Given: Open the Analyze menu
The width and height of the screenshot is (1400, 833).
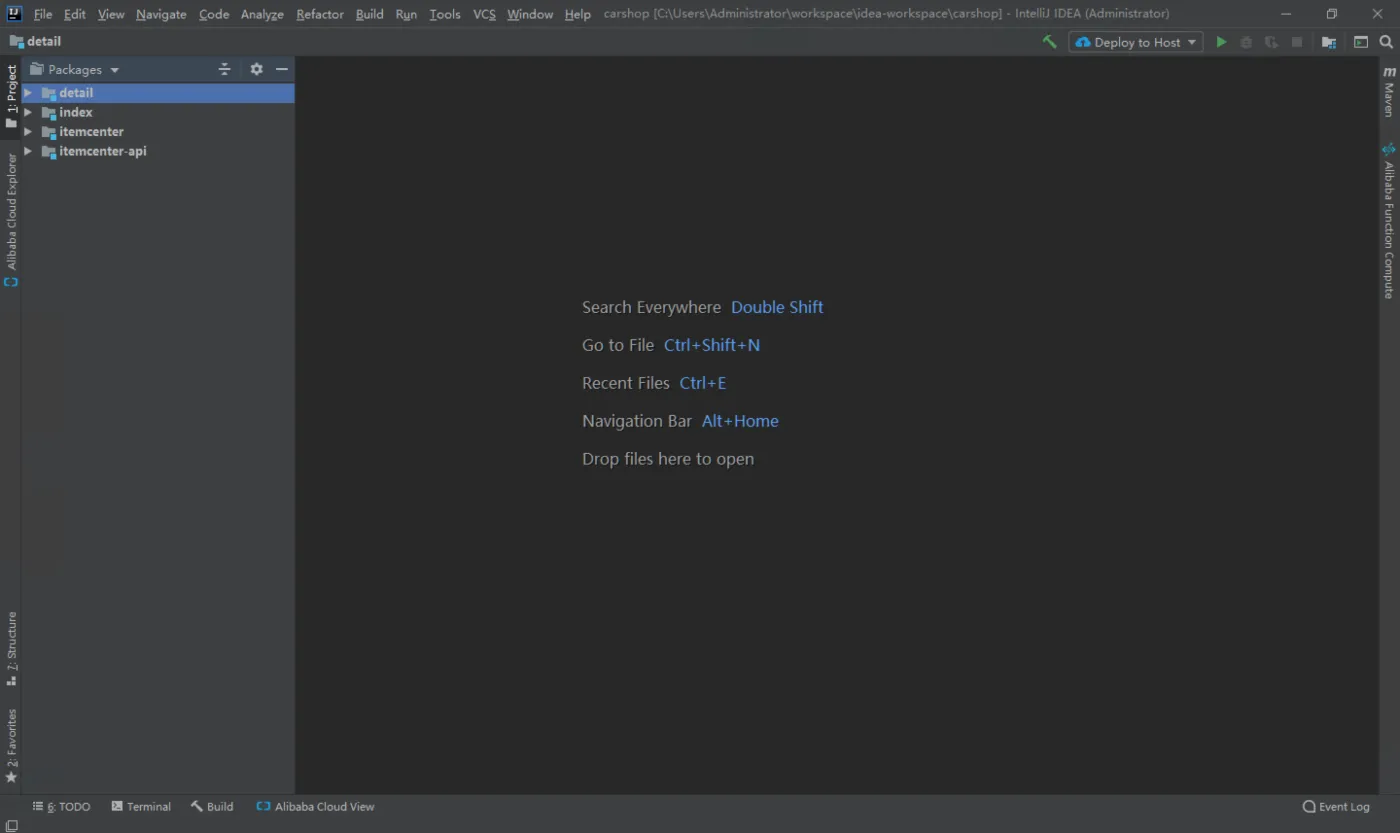Looking at the screenshot, I should tap(262, 14).
